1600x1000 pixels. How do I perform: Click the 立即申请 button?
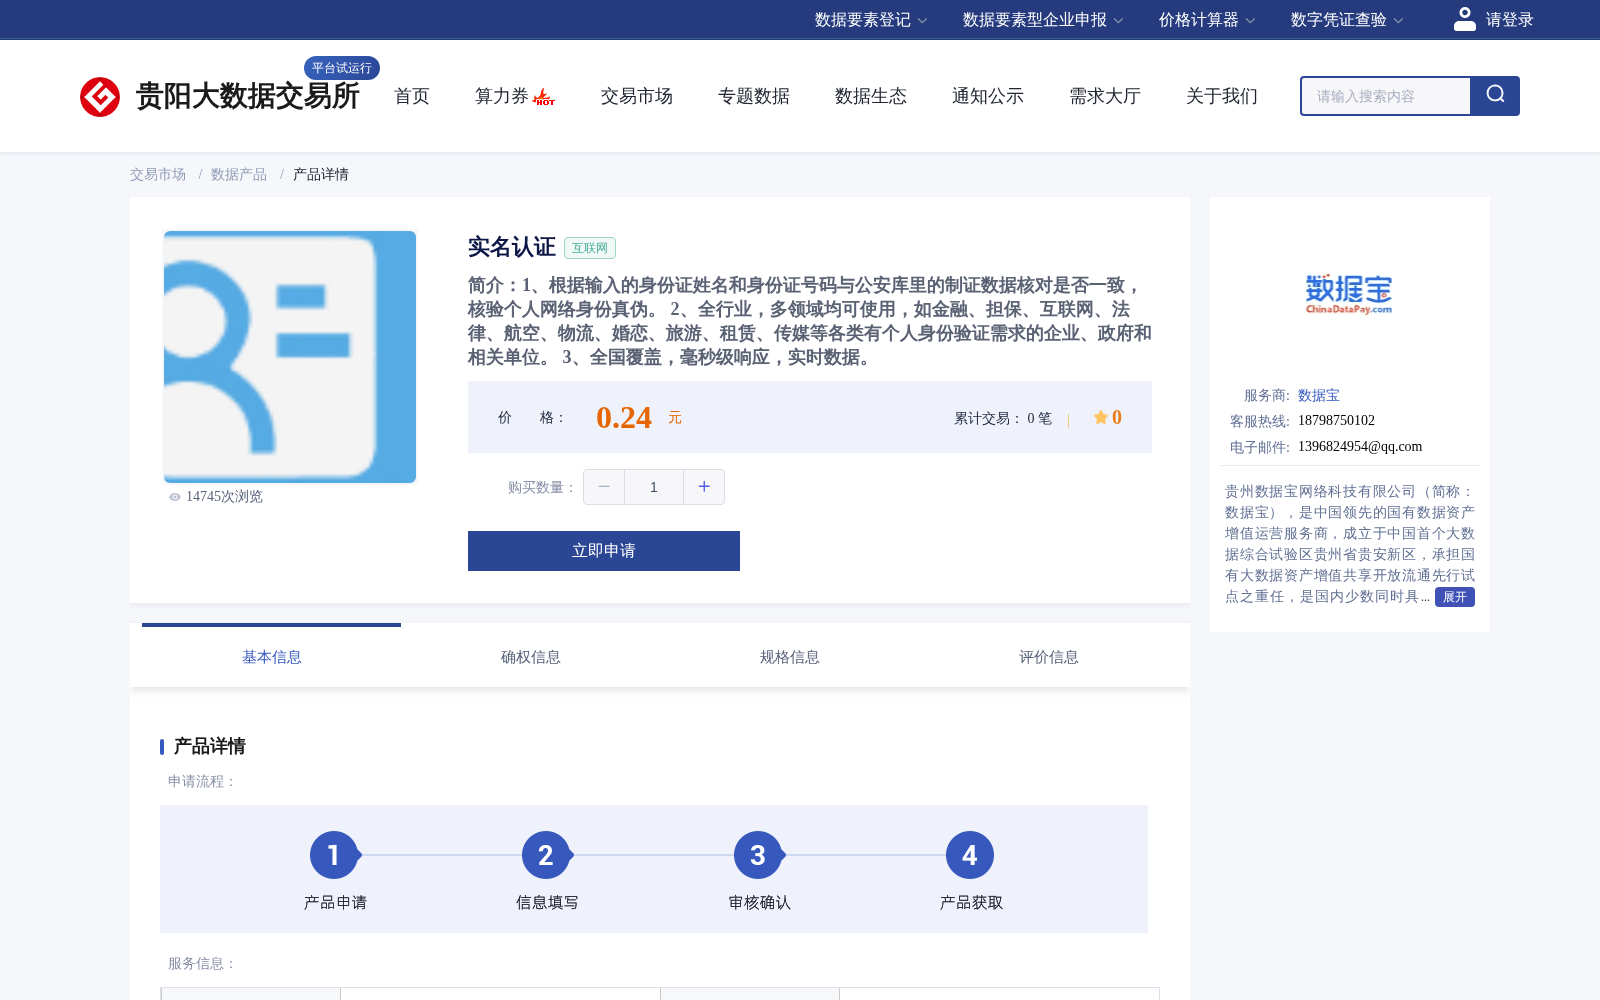604,551
